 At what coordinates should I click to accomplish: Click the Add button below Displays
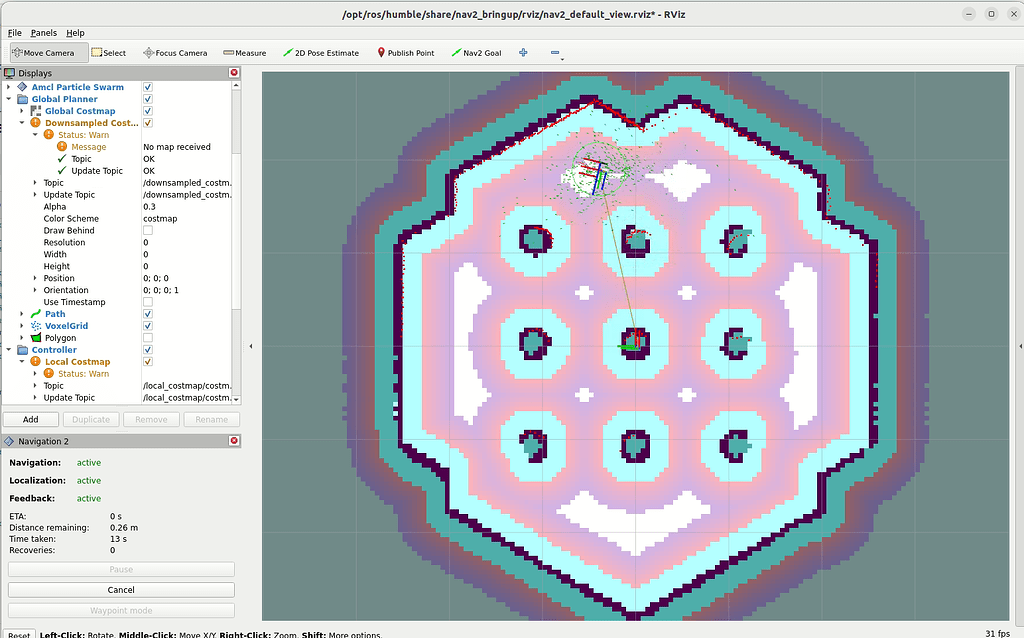[30, 418]
